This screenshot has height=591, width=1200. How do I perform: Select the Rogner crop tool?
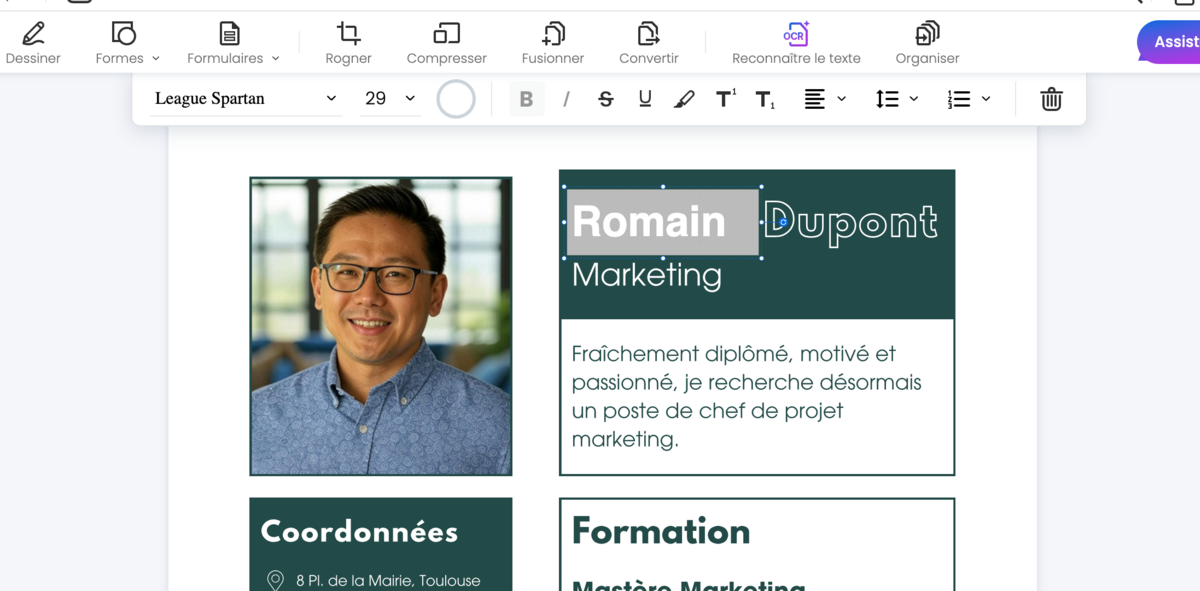348,43
